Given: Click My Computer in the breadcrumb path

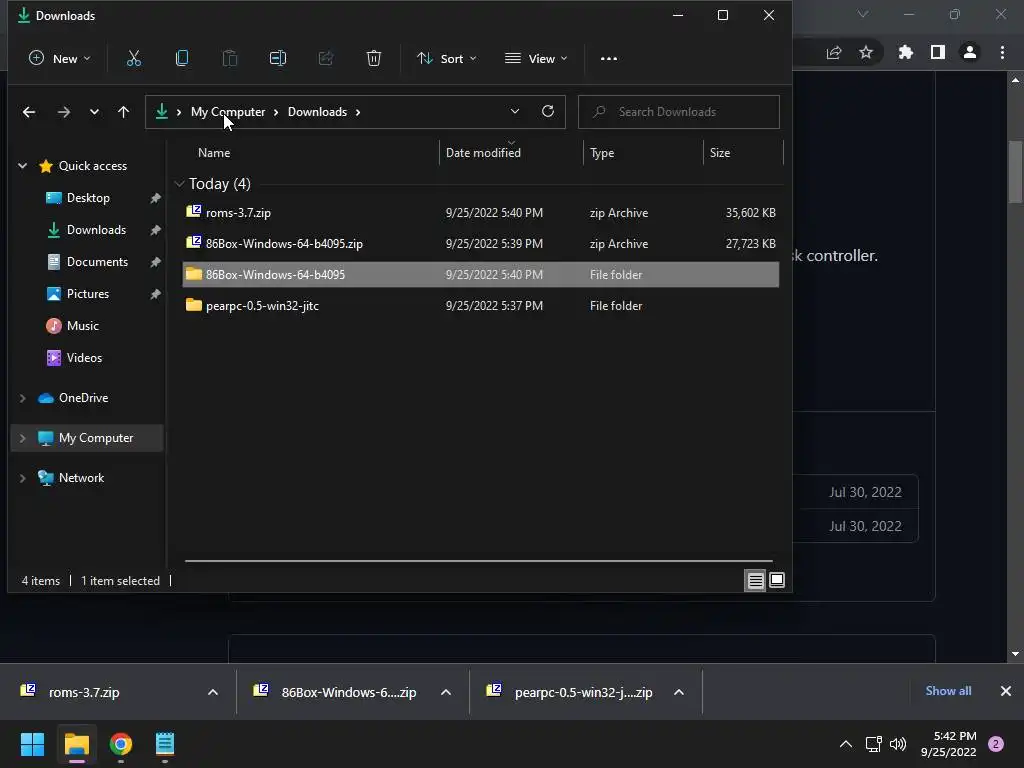Looking at the screenshot, I should pos(228,112).
